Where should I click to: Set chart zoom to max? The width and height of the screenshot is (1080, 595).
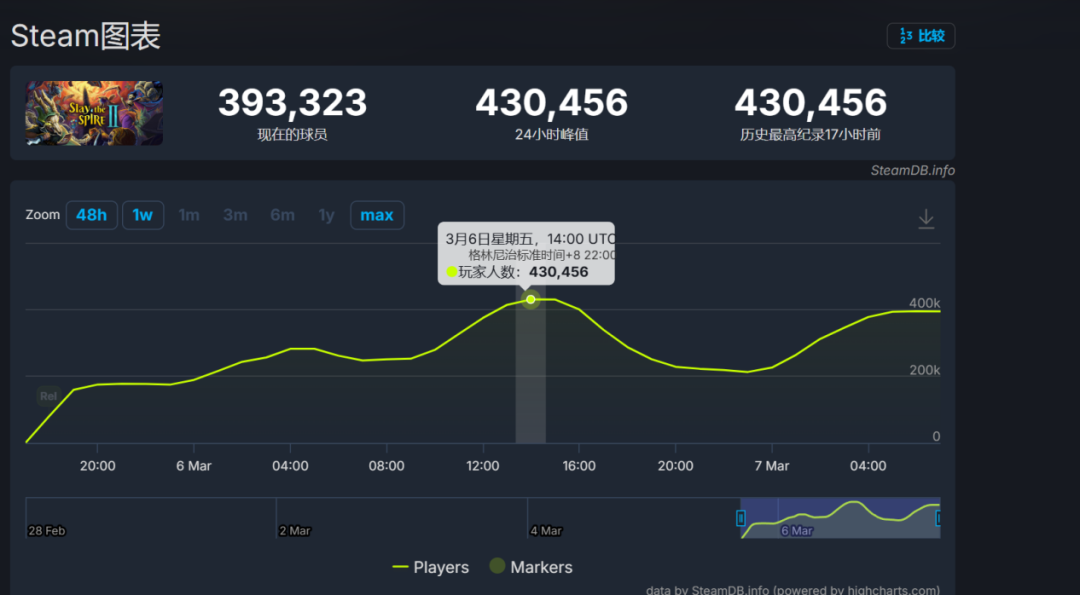(x=377, y=215)
